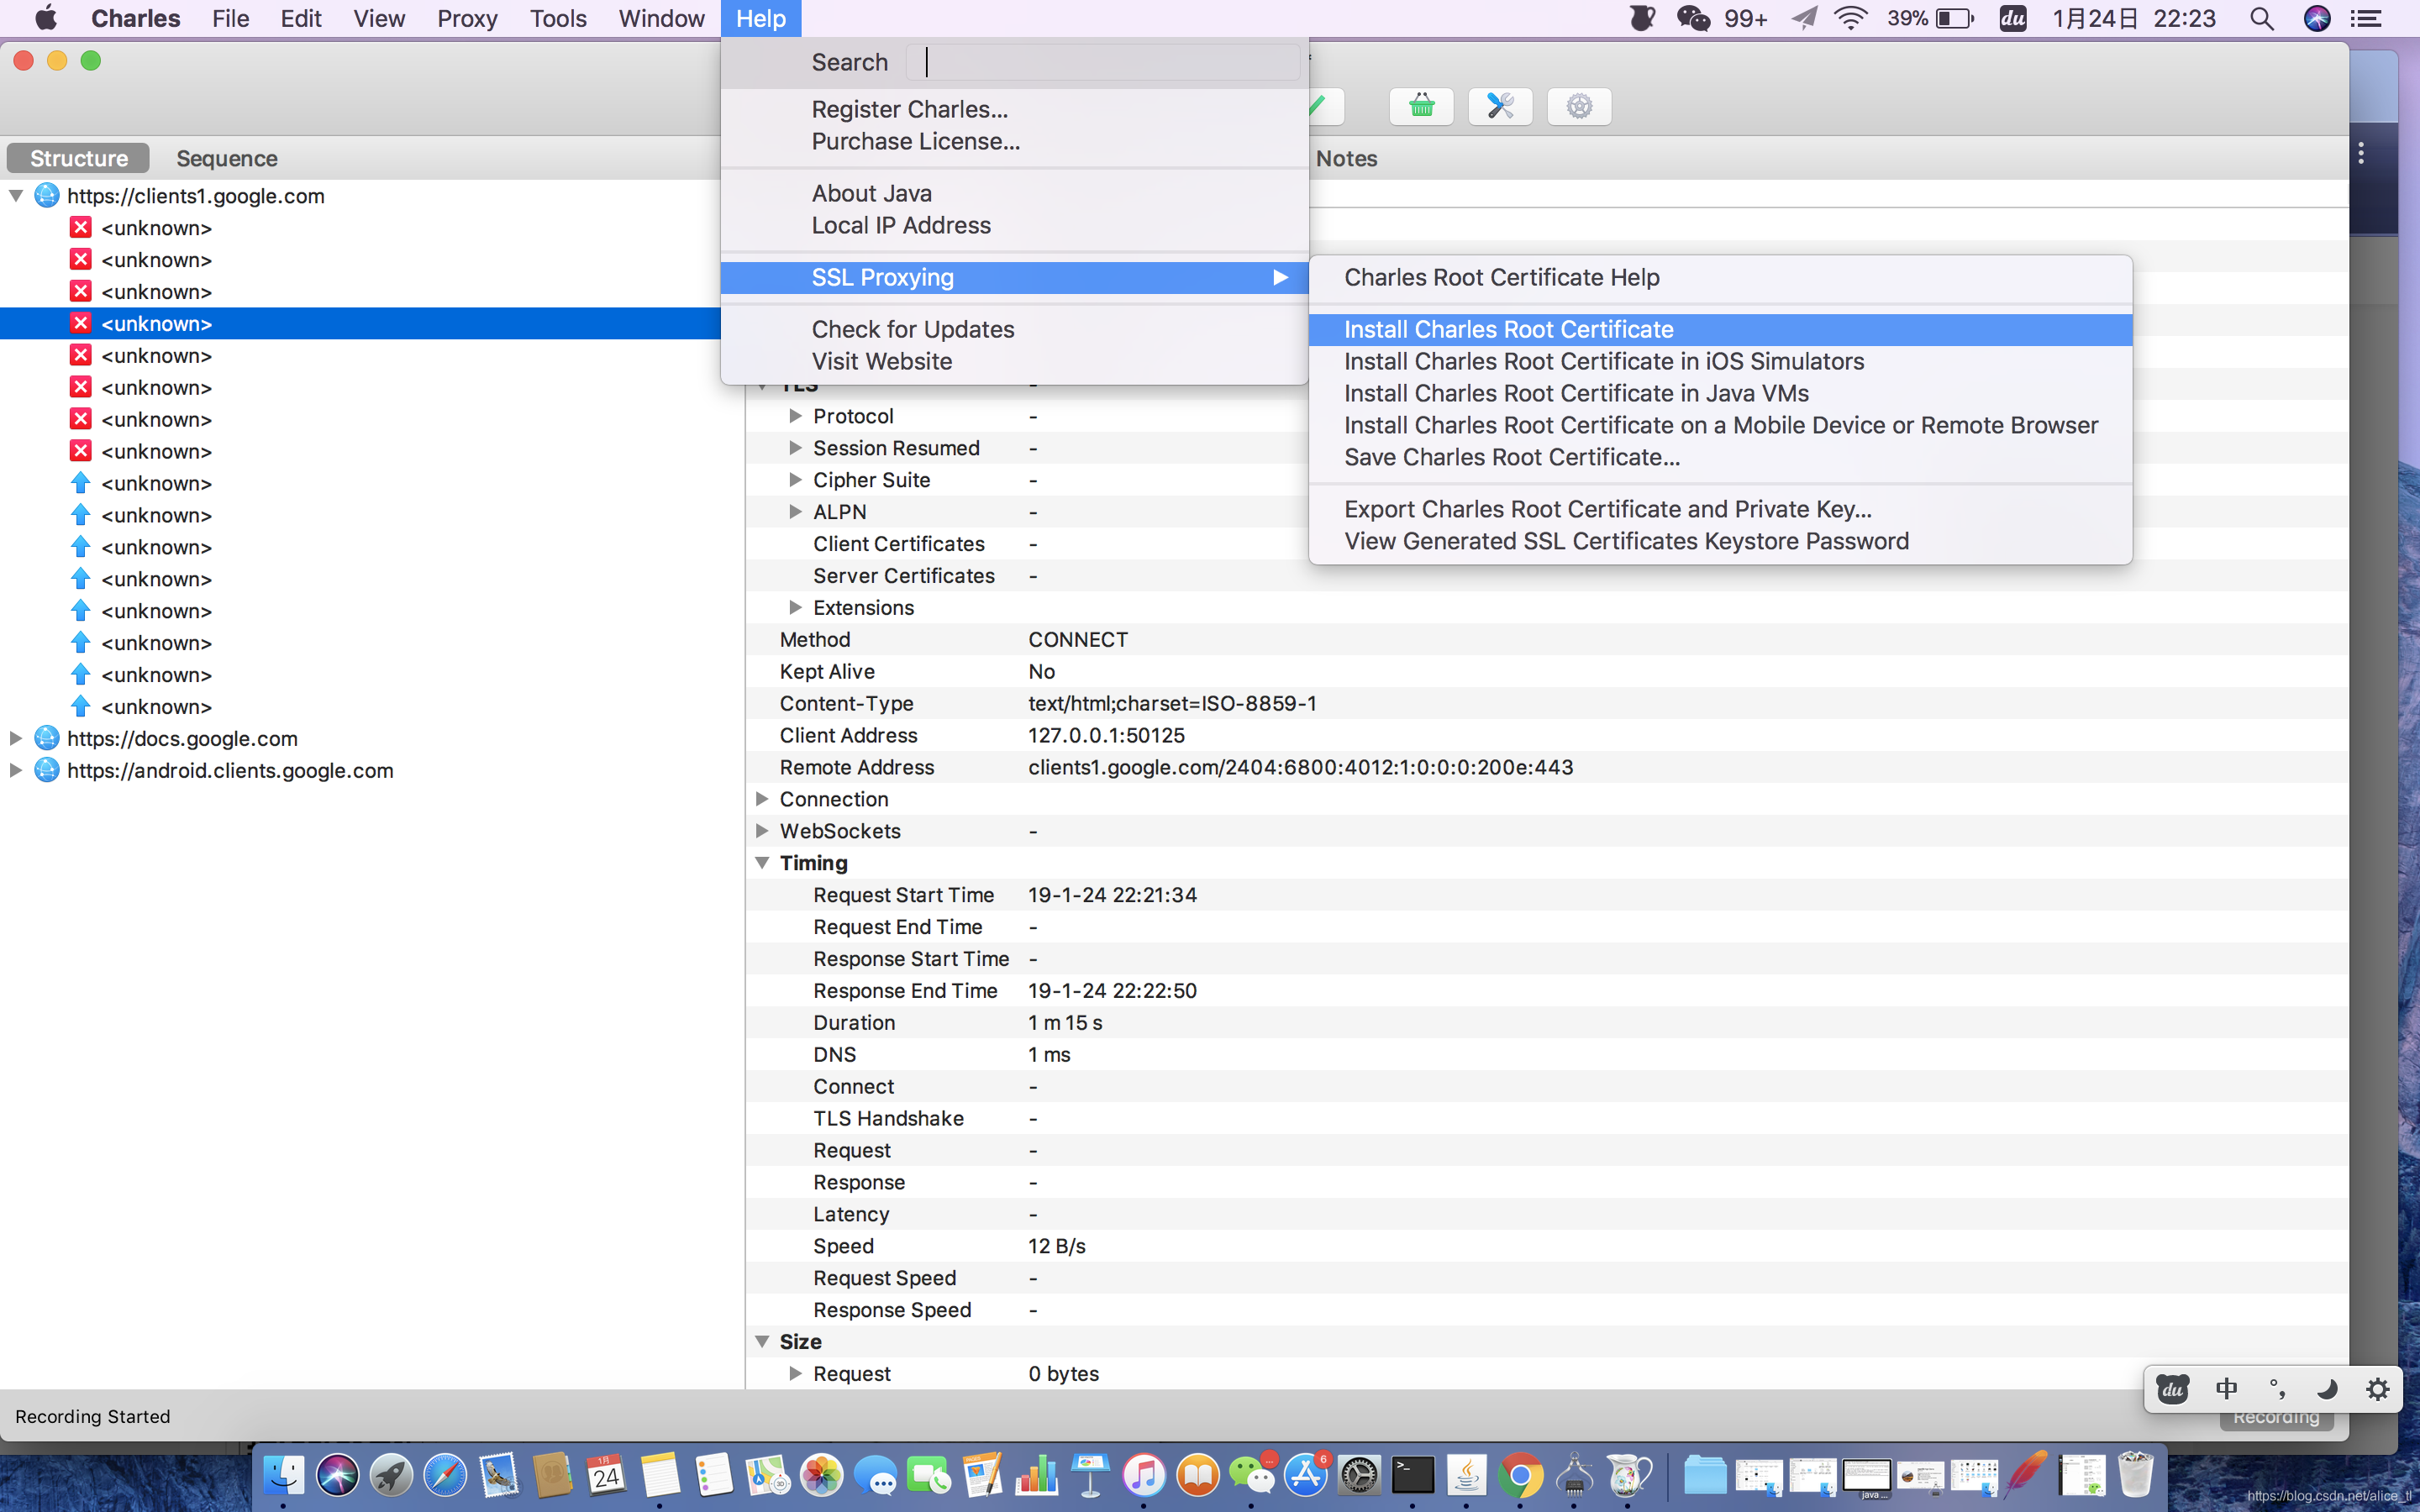The width and height of the screenshot is (2420, 1512).
Task: Expand the WebSockets section
Action: coord(762,831)
